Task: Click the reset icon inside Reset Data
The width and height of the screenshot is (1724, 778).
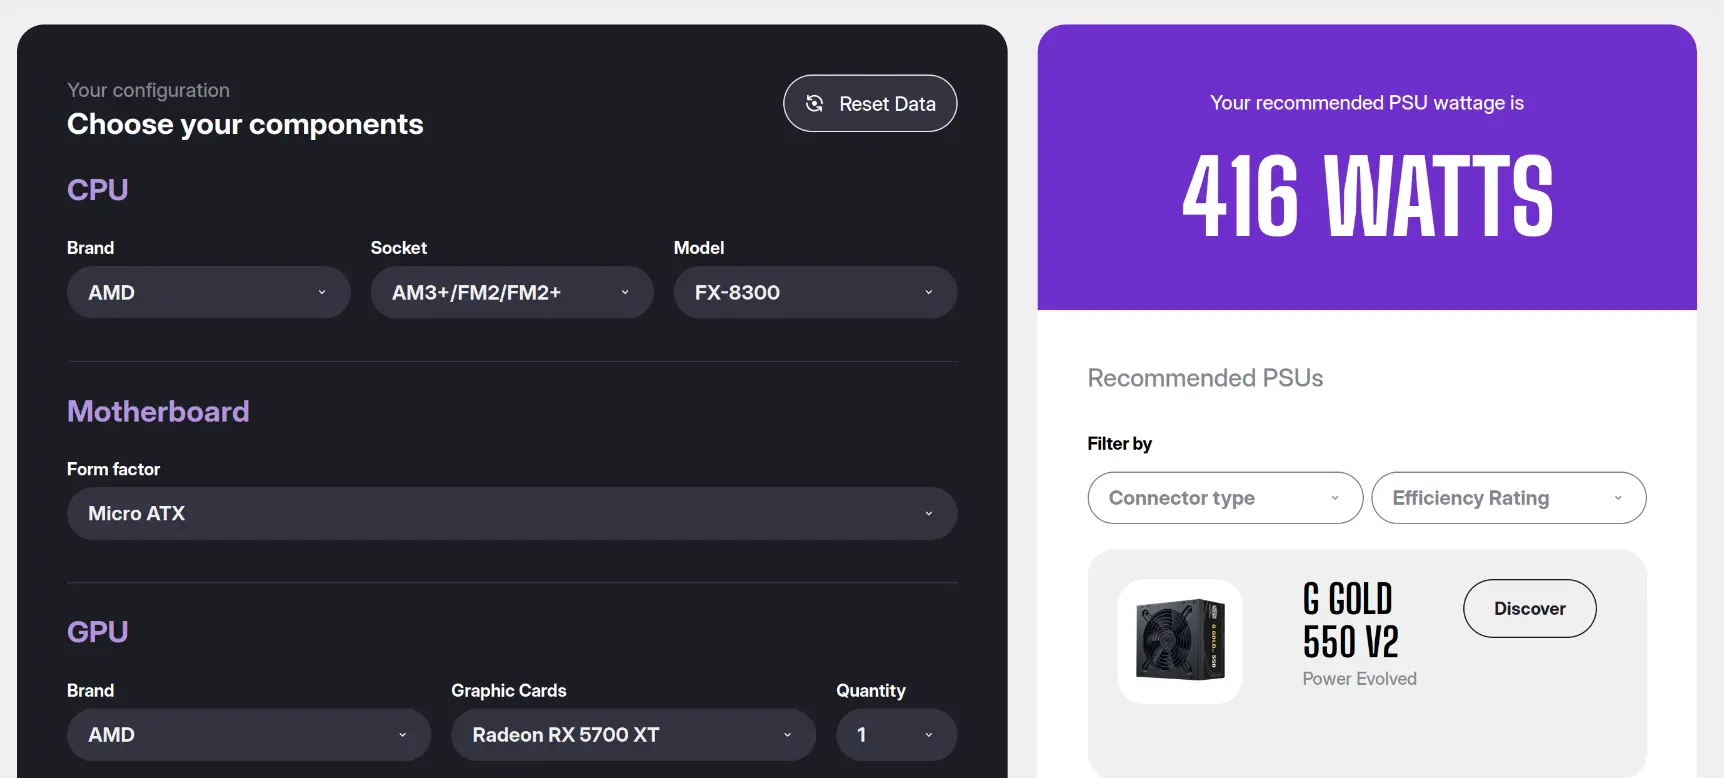Action: coord(814,103)
